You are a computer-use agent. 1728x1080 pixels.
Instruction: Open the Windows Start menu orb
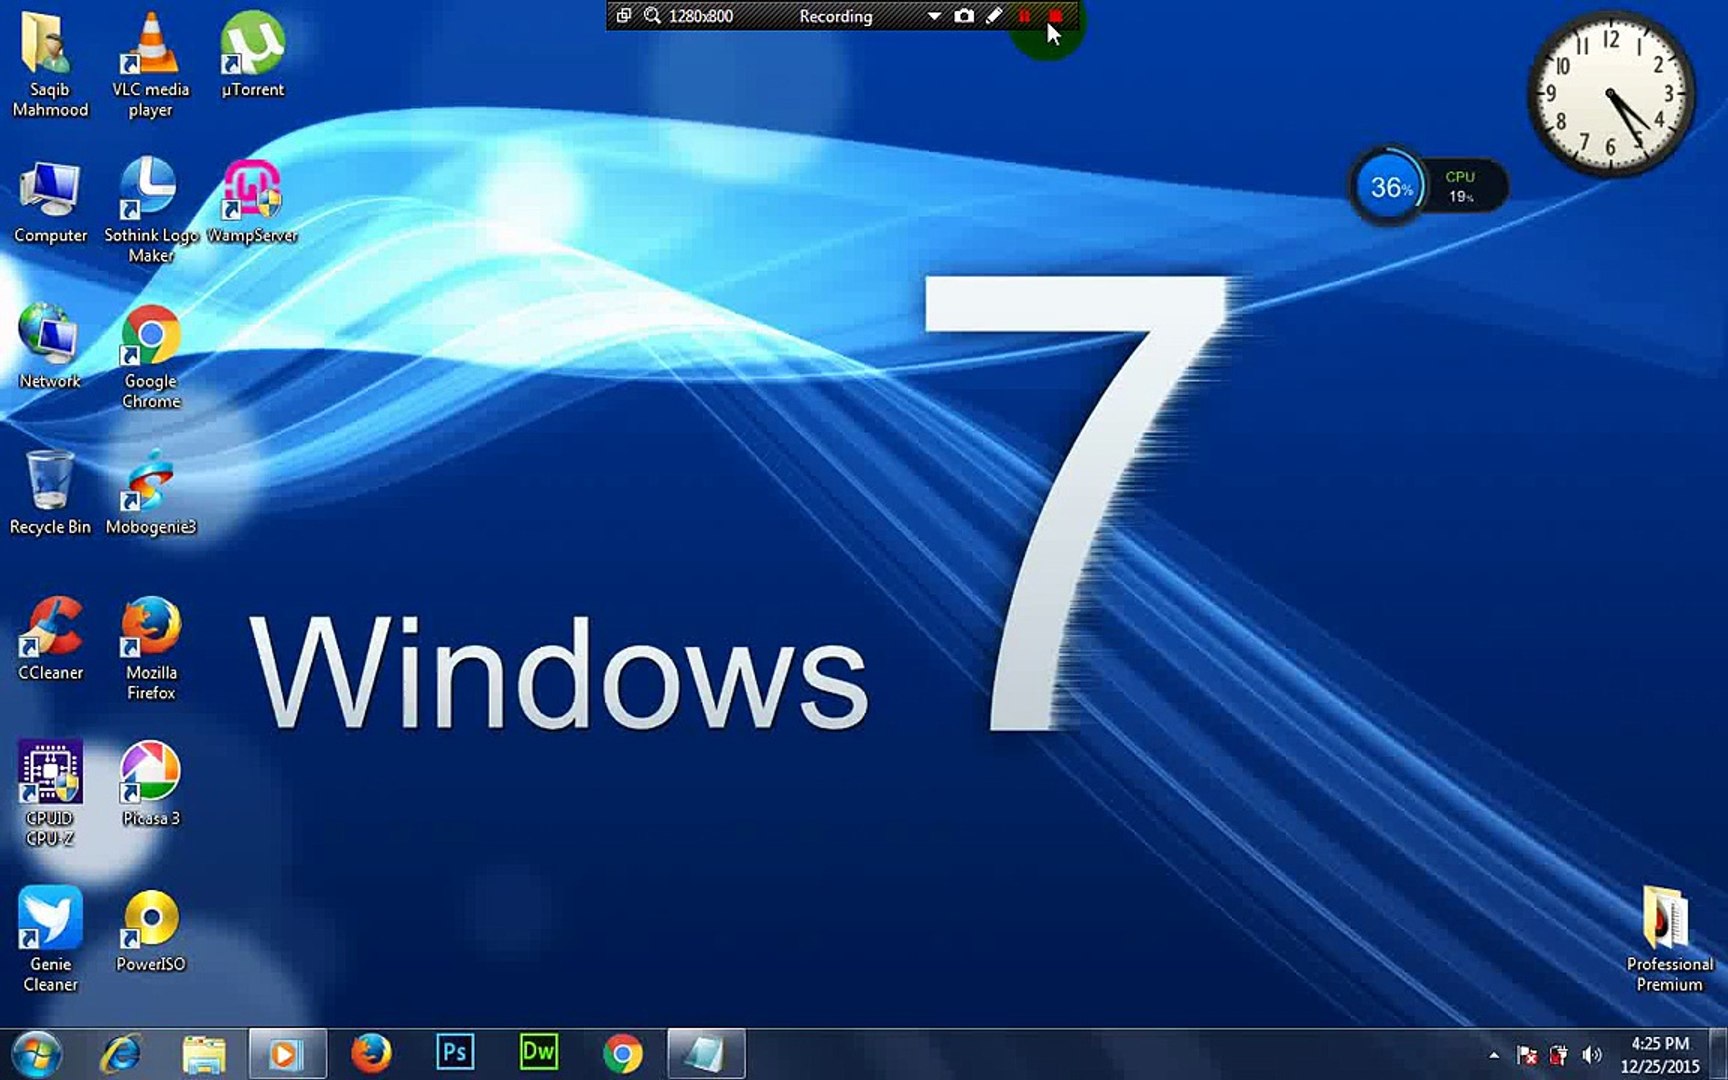37,1054
